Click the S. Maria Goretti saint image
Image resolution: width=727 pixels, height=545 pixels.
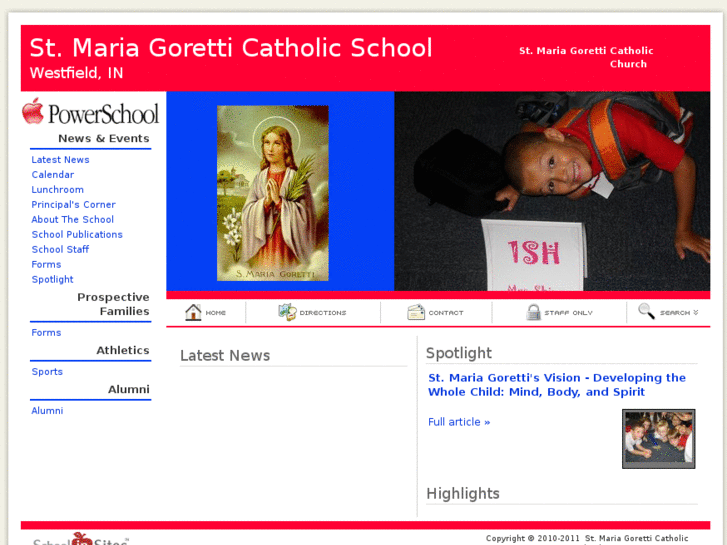273,193
